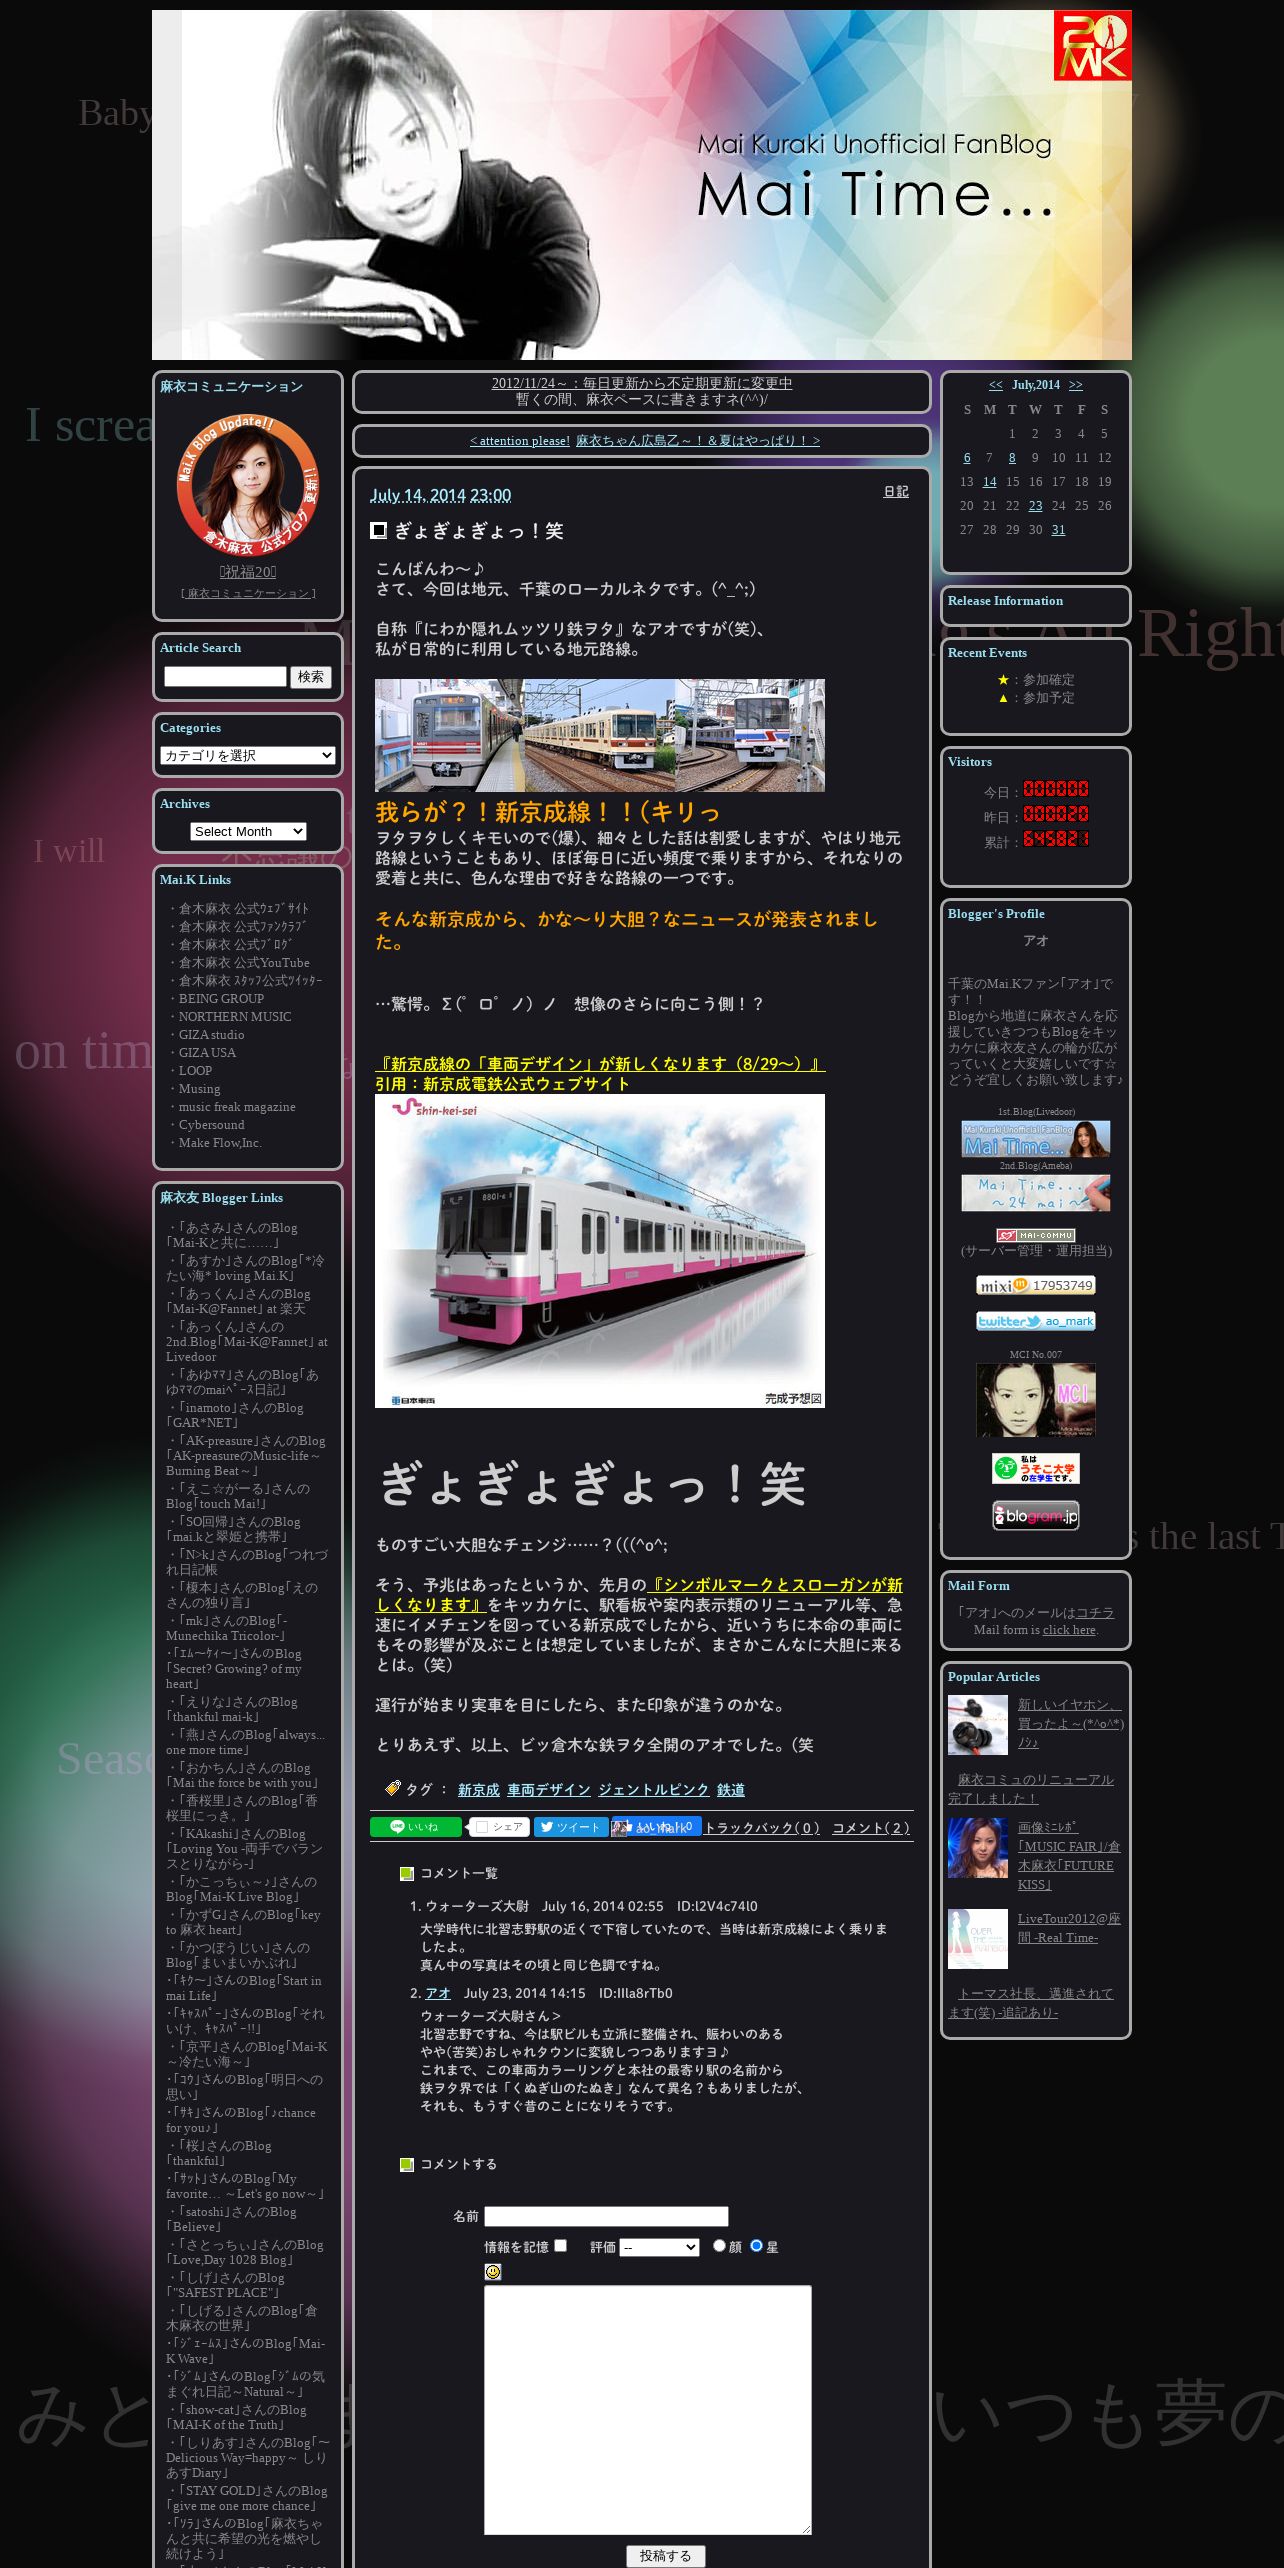Open the GIZA studio link
1284x2568 pixels.
point(211,1035)
